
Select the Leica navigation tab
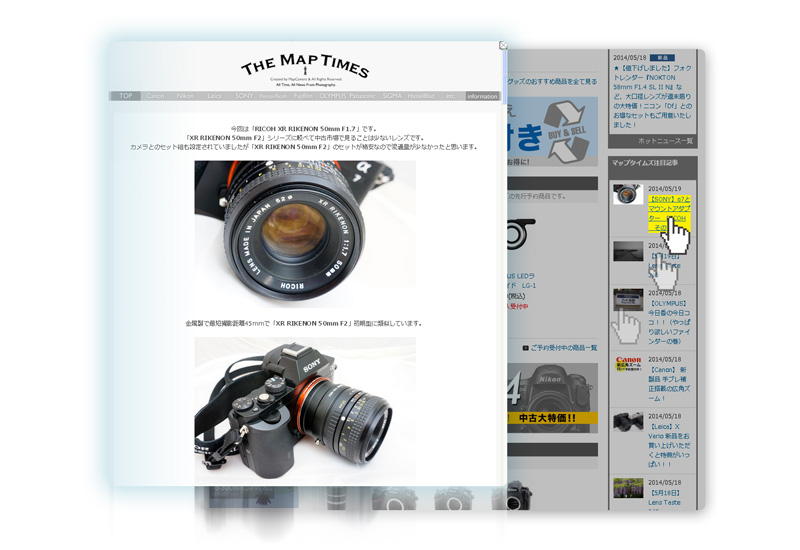click(x=214, y=96)
